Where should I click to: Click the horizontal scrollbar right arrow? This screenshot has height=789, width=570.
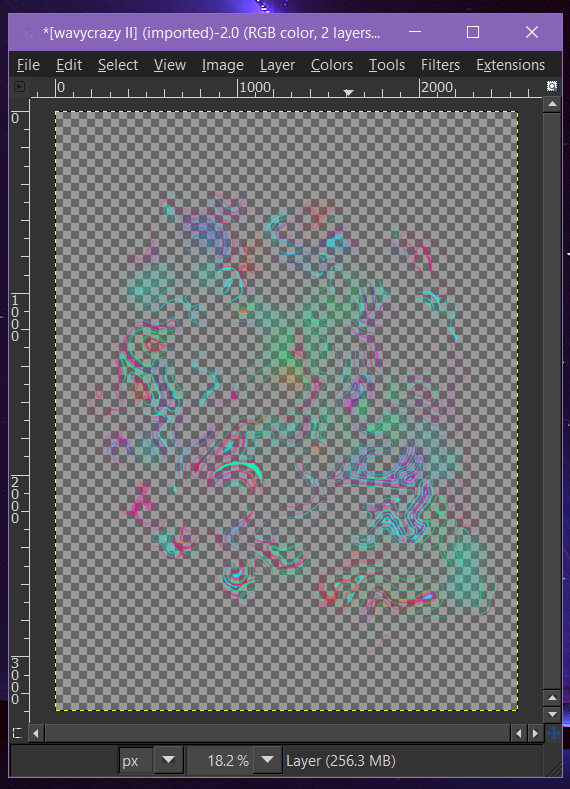pyautogui.click(x=535, y=734)
